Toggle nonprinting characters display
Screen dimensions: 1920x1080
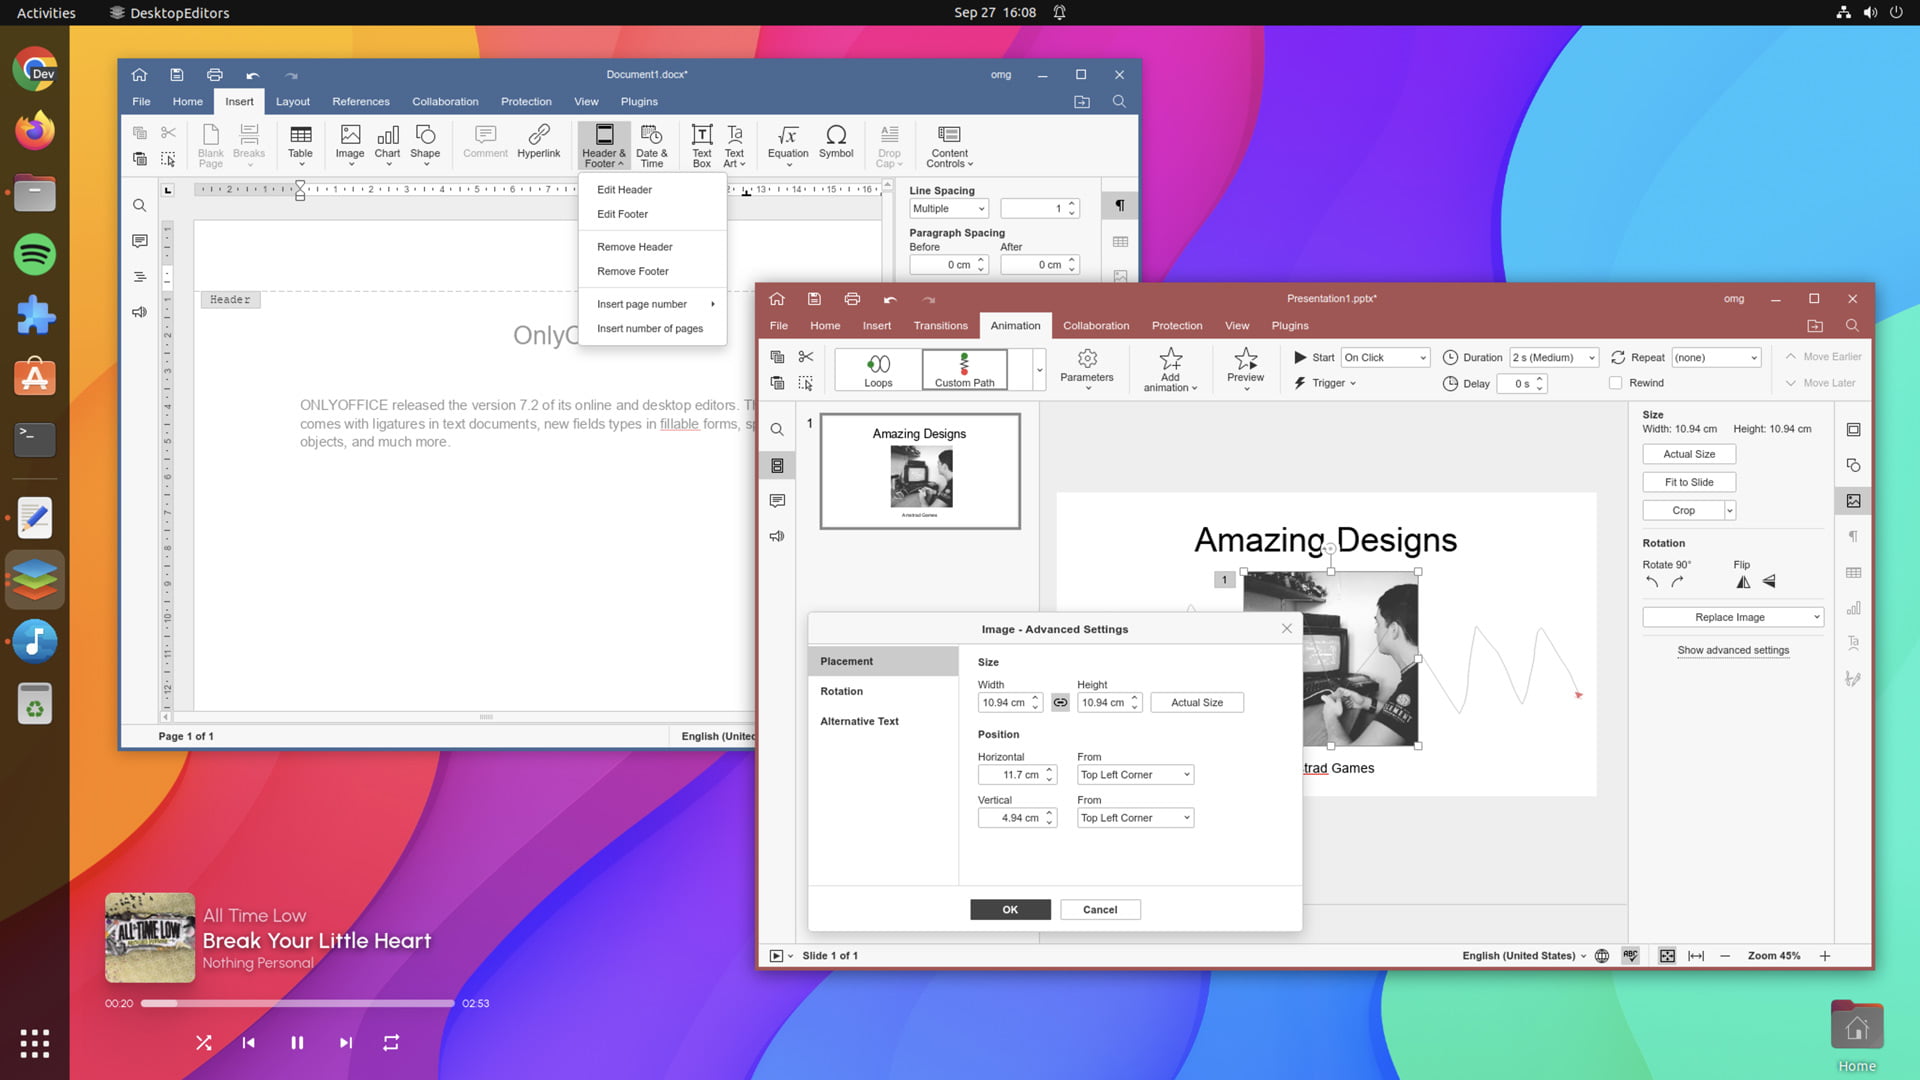(x=1119, y=205)
